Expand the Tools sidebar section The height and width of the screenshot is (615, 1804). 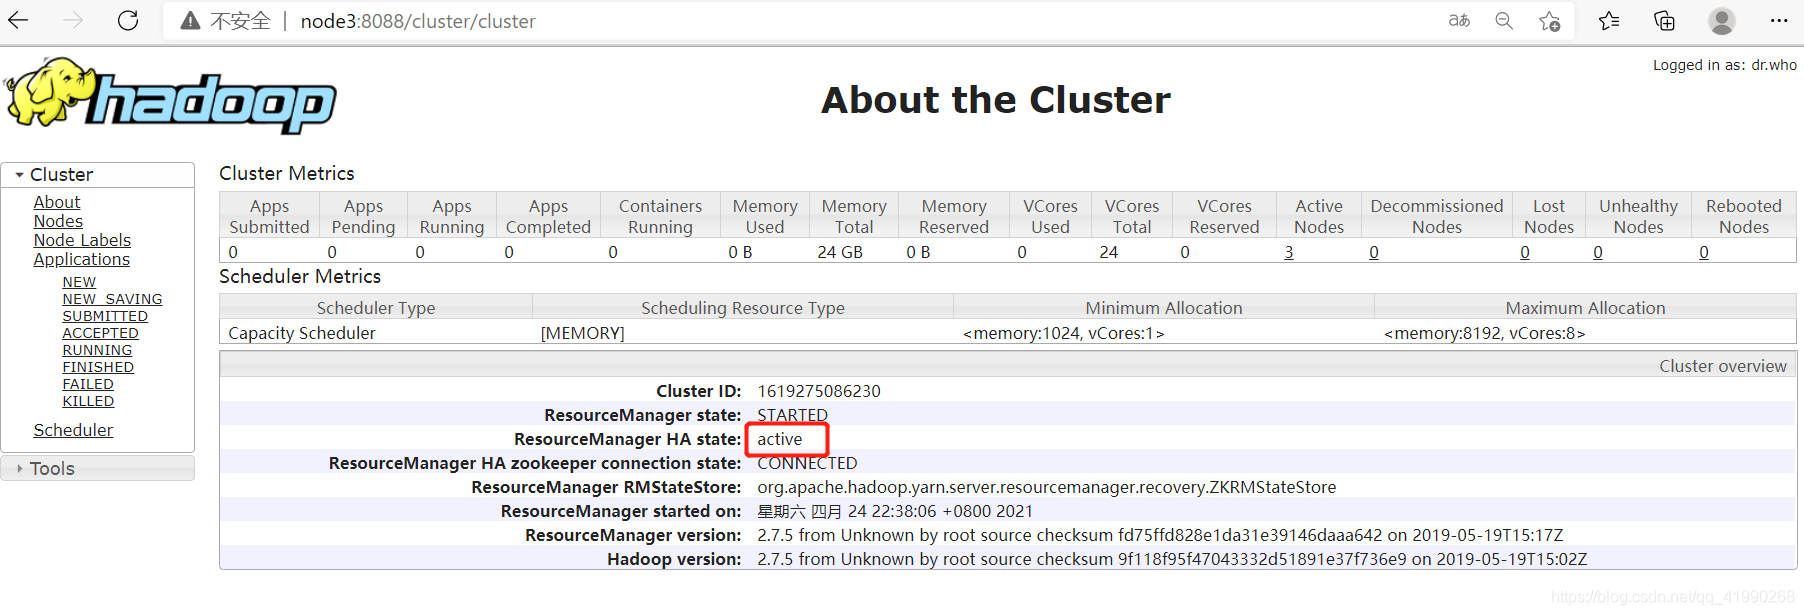click(98, 468)
